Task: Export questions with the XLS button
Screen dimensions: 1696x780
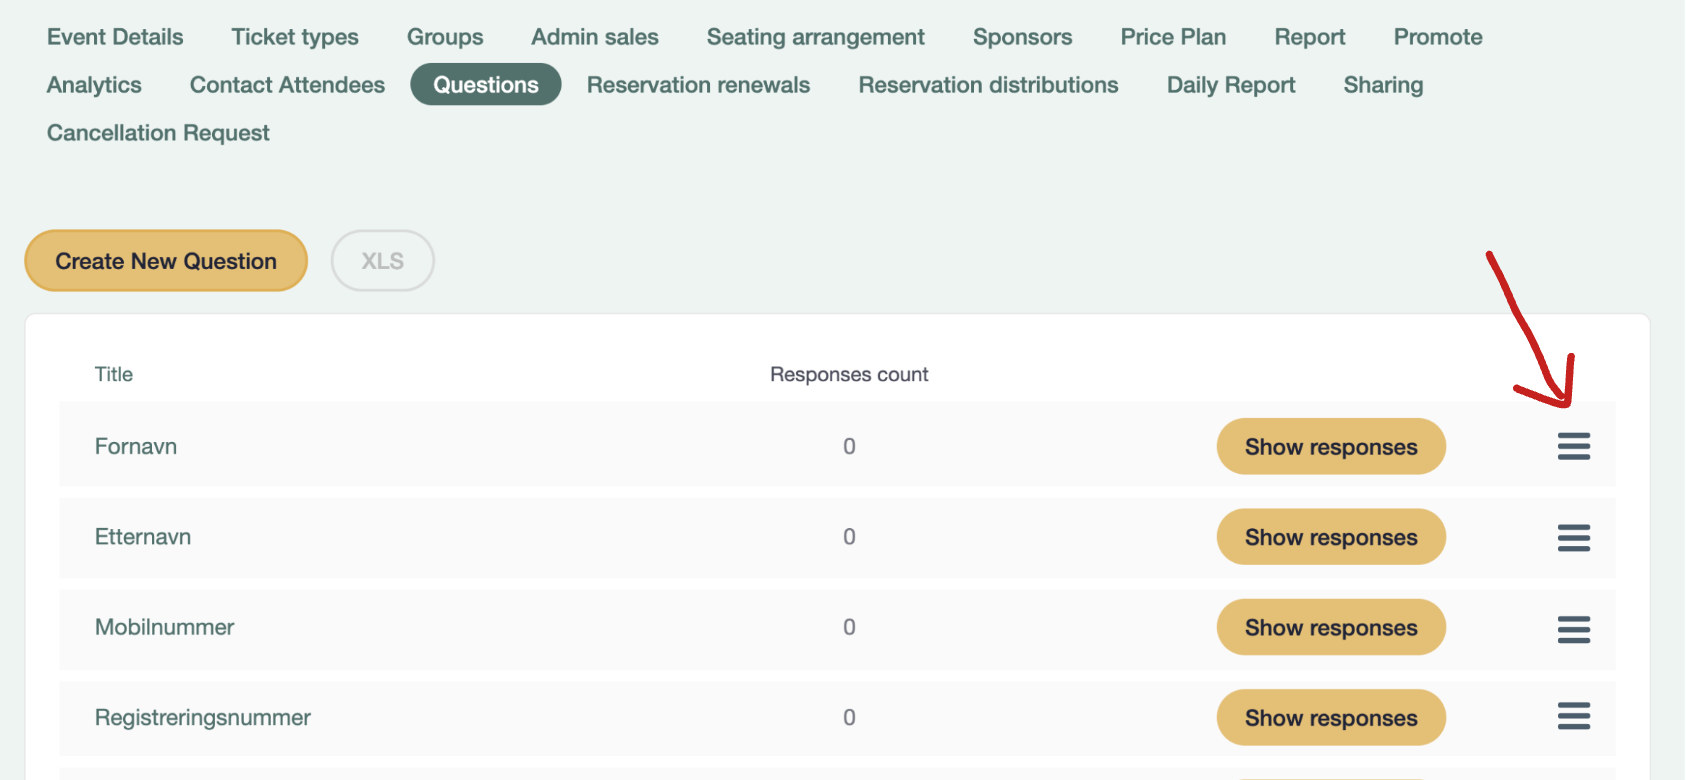Action: pyautogui.click(x=382, y=261)
